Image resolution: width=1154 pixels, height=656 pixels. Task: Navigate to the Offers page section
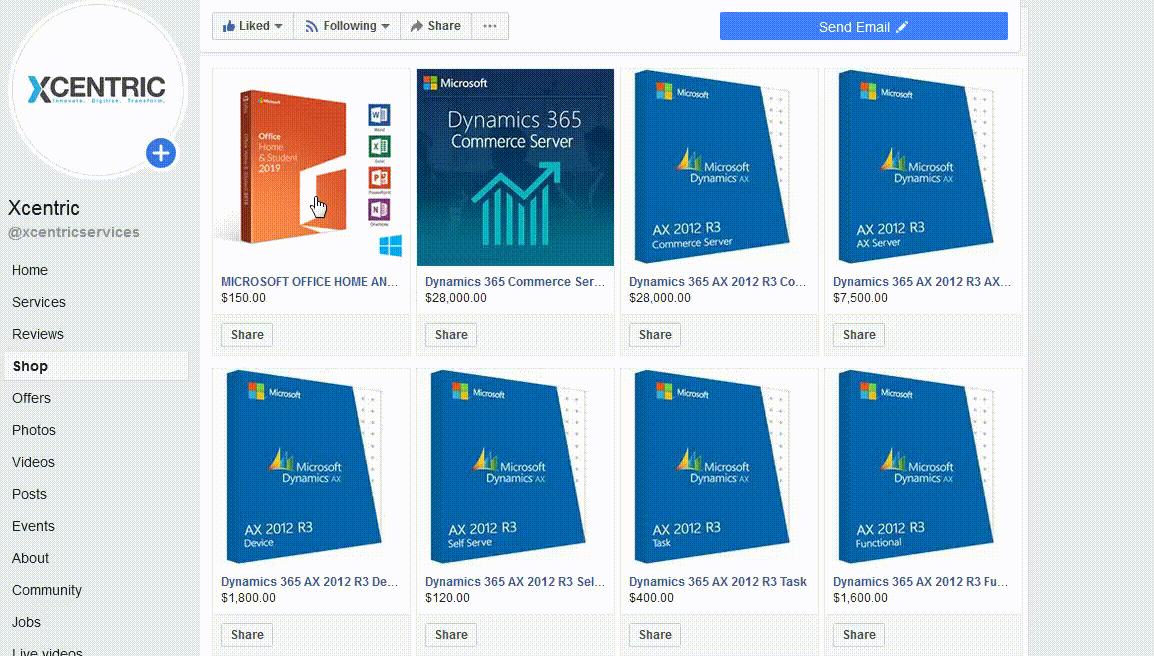pyautogui.click(x=31, y=398)
